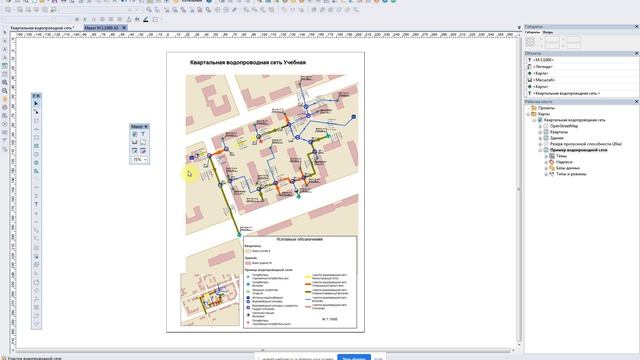Screen dimensions: 640x360
Task: Close the floating Макет toolbar
Action: (146, 127)
